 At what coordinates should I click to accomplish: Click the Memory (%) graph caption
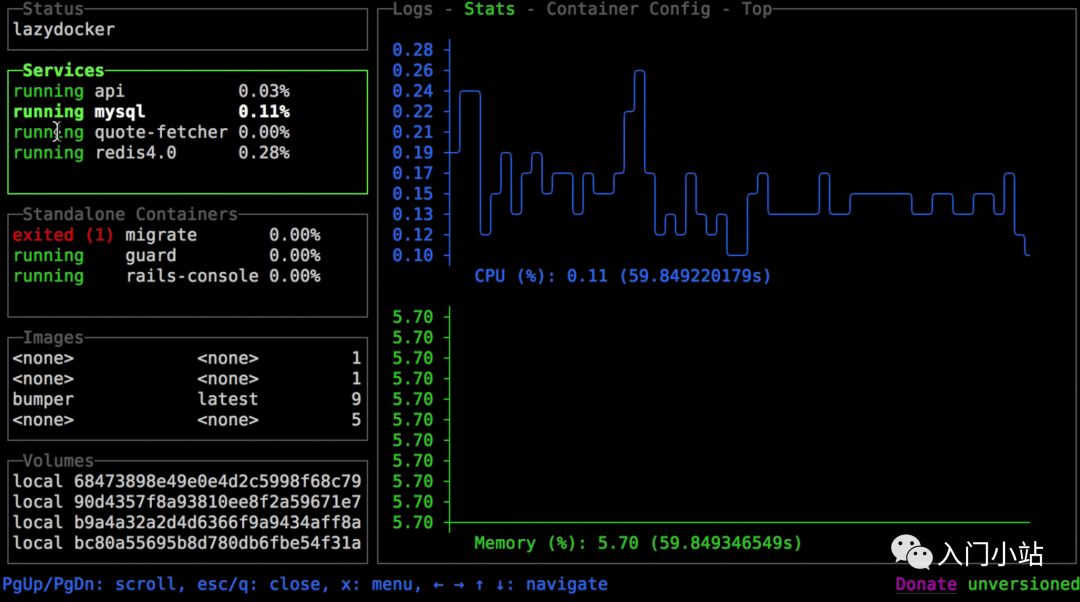(638, 543)
